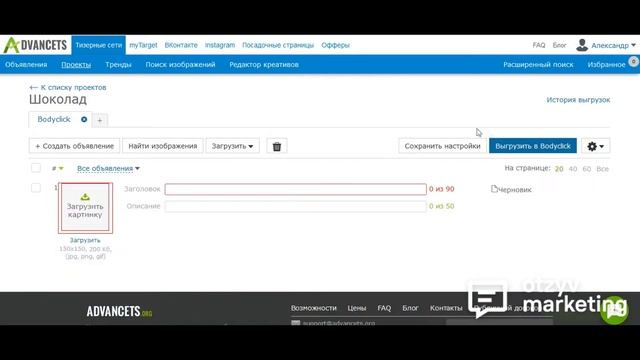This screenshot has height=360, width=640.
Task: Open Блог link in header
Action: [560, 45]
